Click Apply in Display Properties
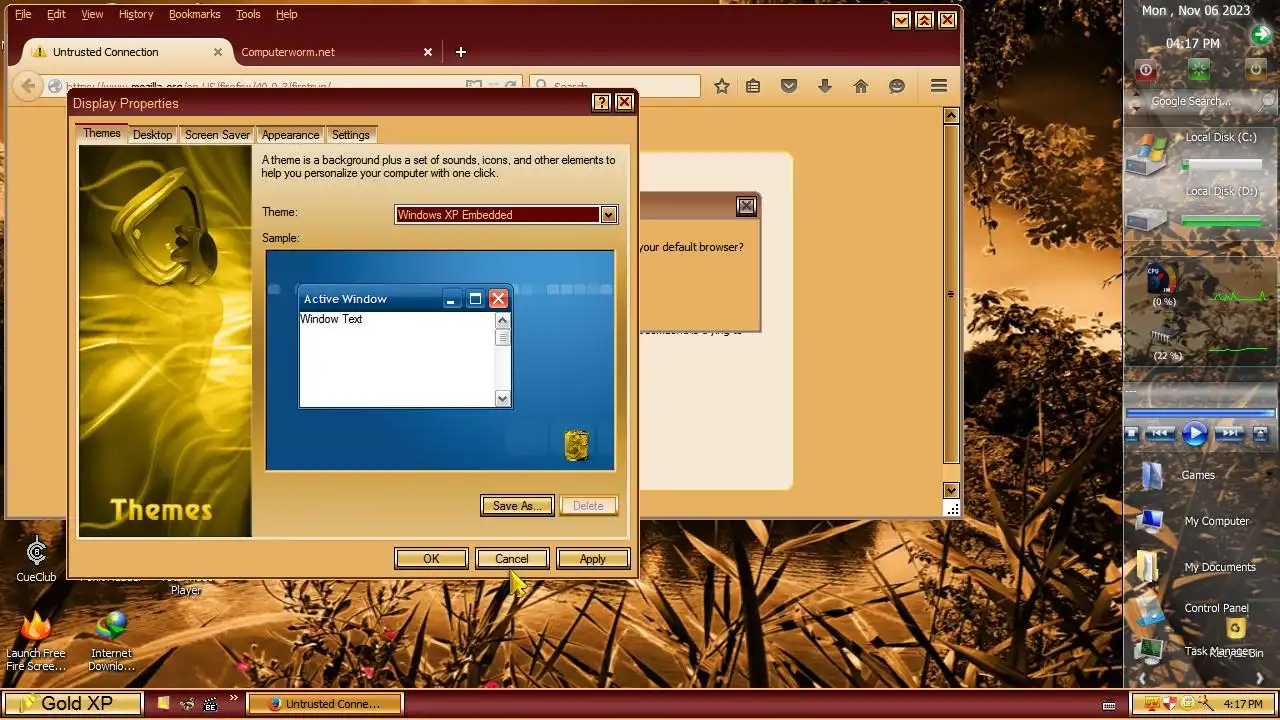 [593, 559]
